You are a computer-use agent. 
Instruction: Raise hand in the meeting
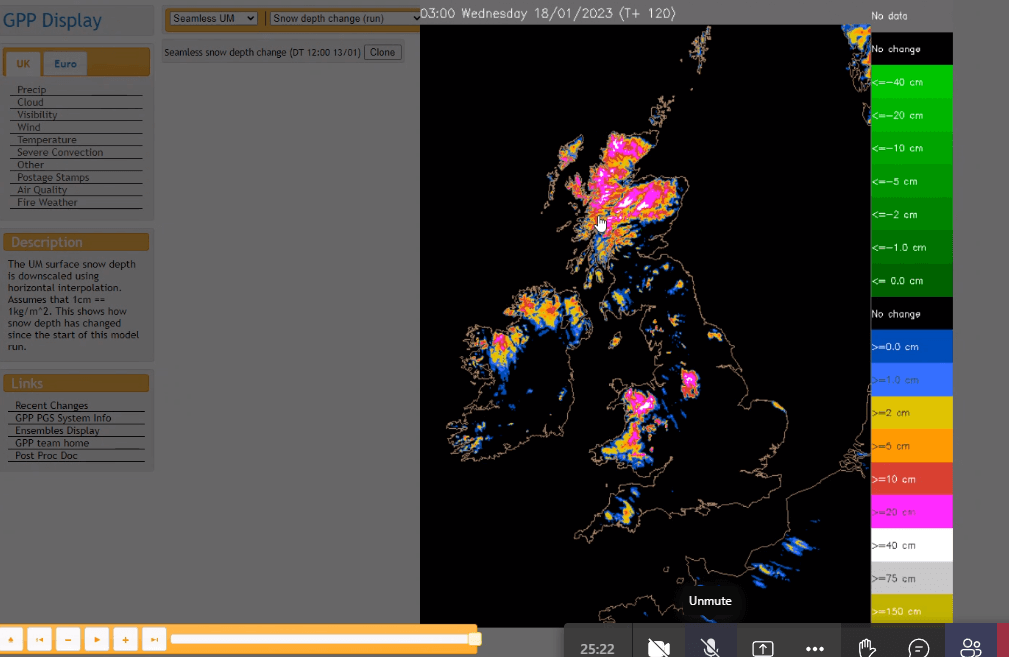point(867,648)
